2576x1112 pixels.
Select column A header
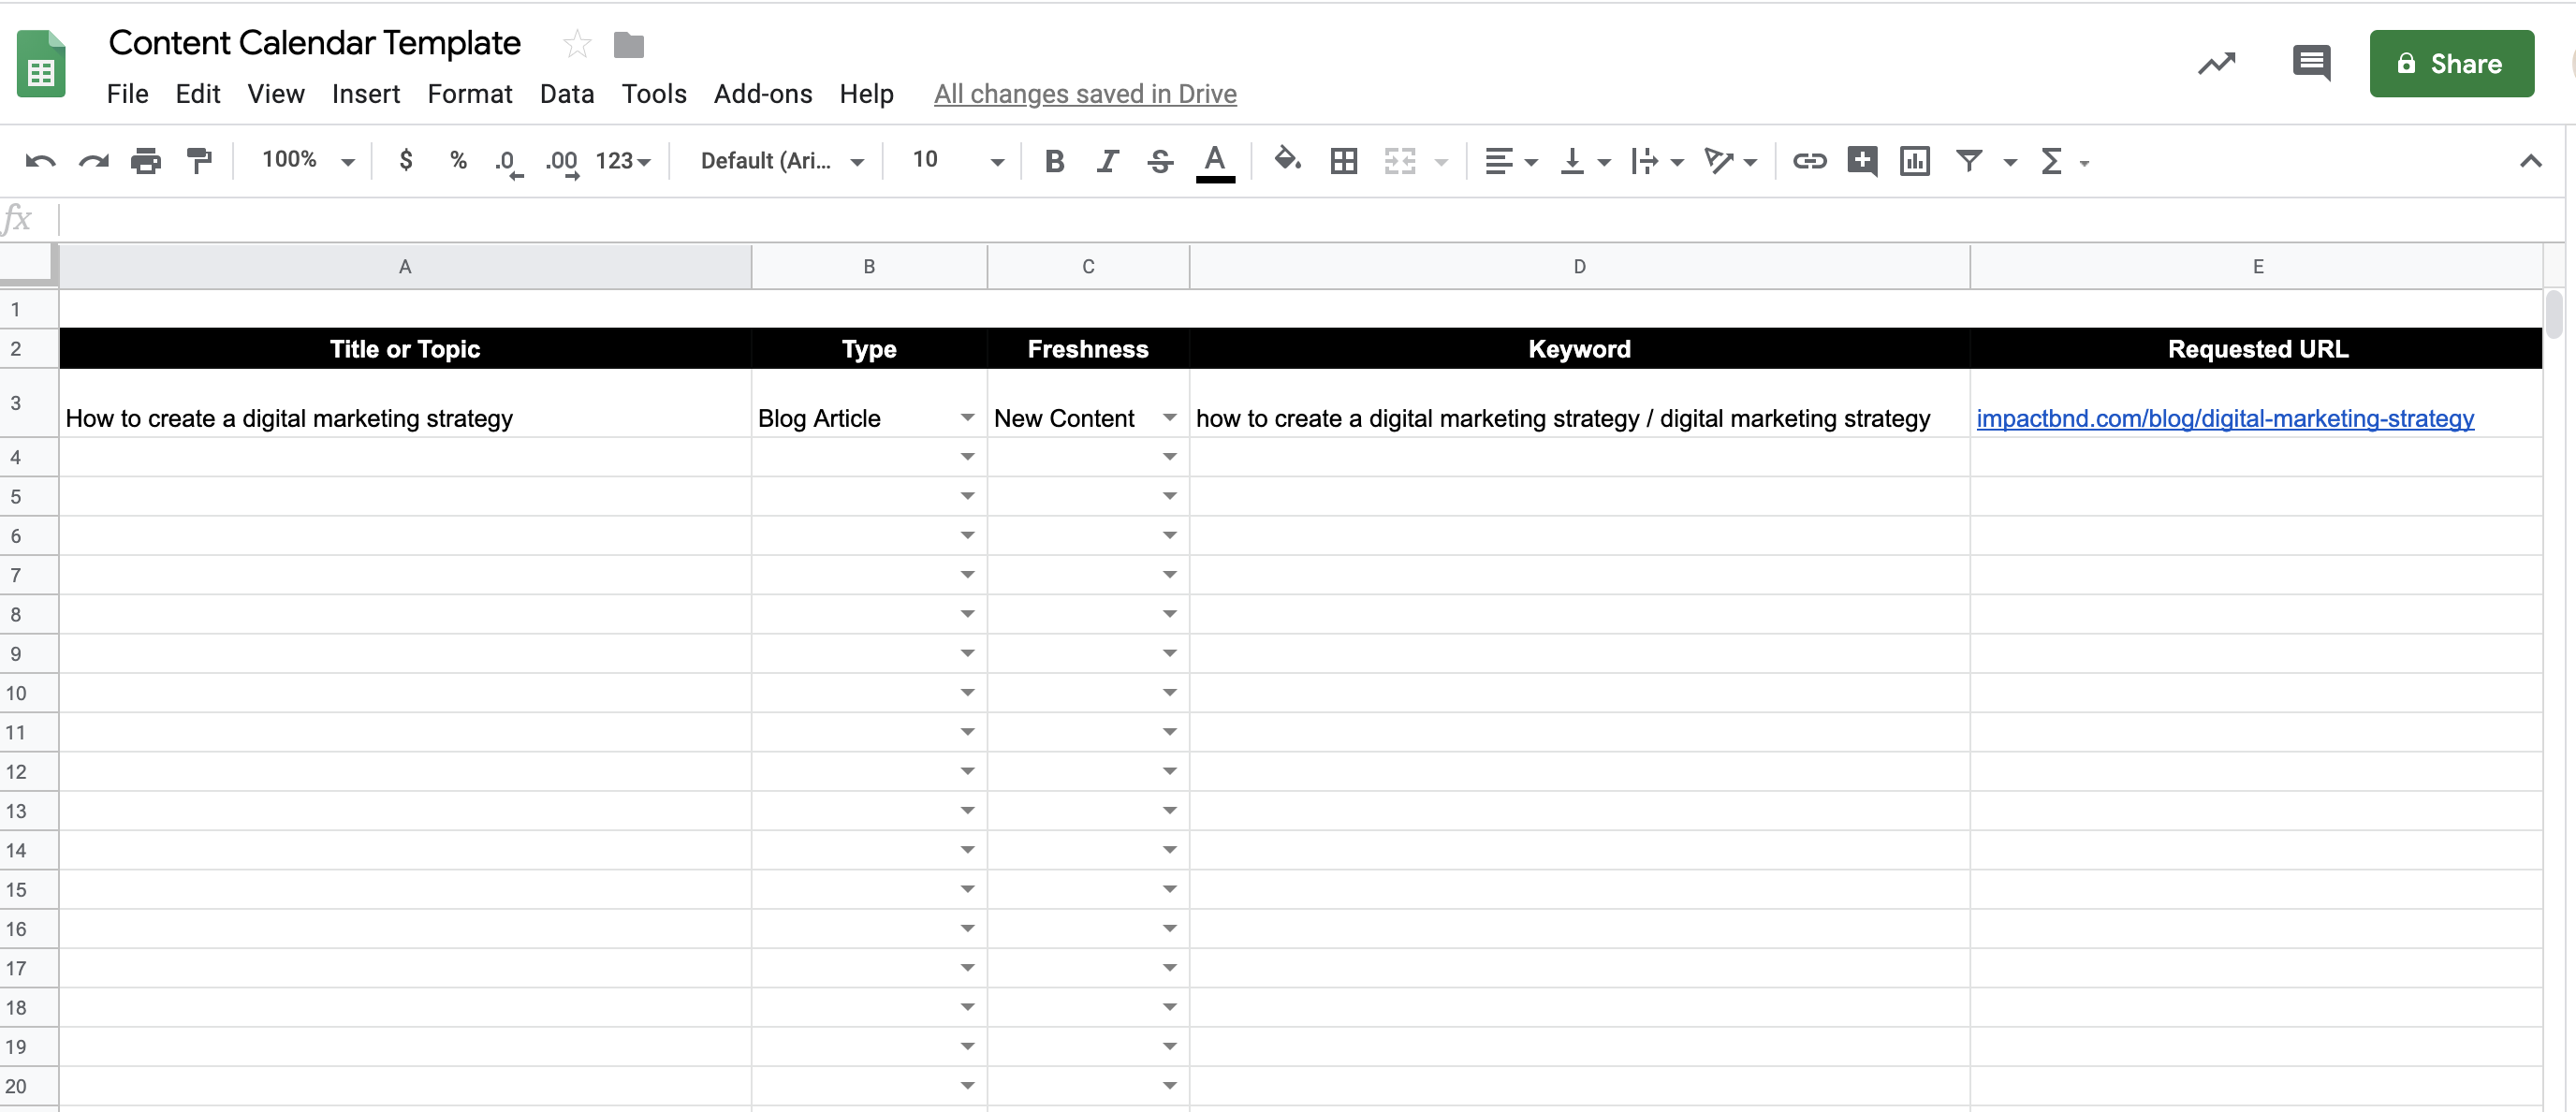click(x=405, y=267)
